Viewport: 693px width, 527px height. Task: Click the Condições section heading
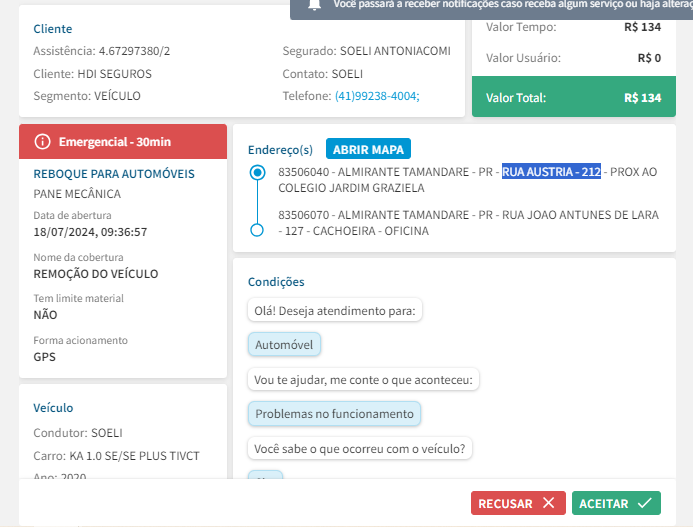click(276, 282)
